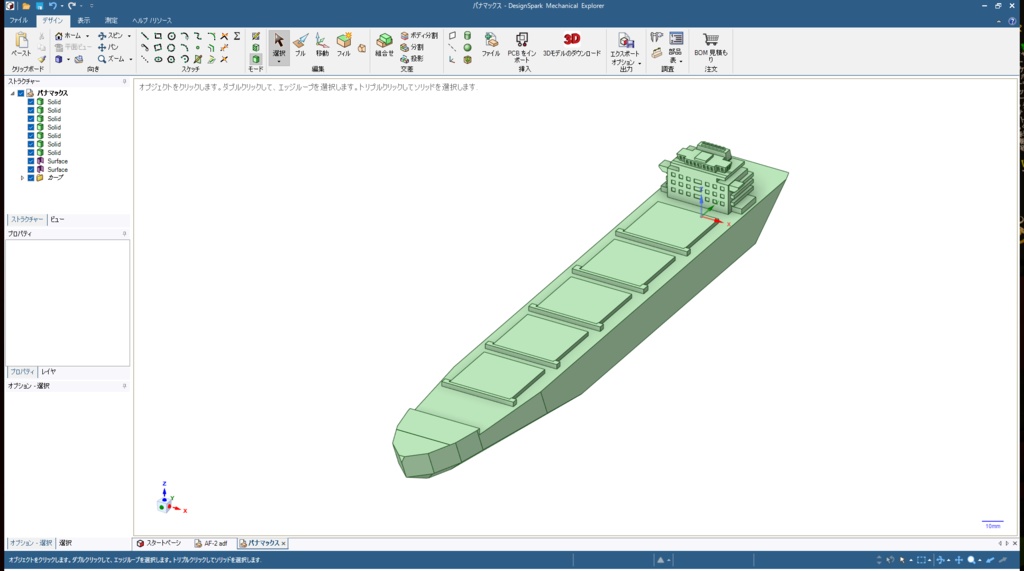Click the Shell icon beside フィル
1024x571 pixels.
point(362,48)
